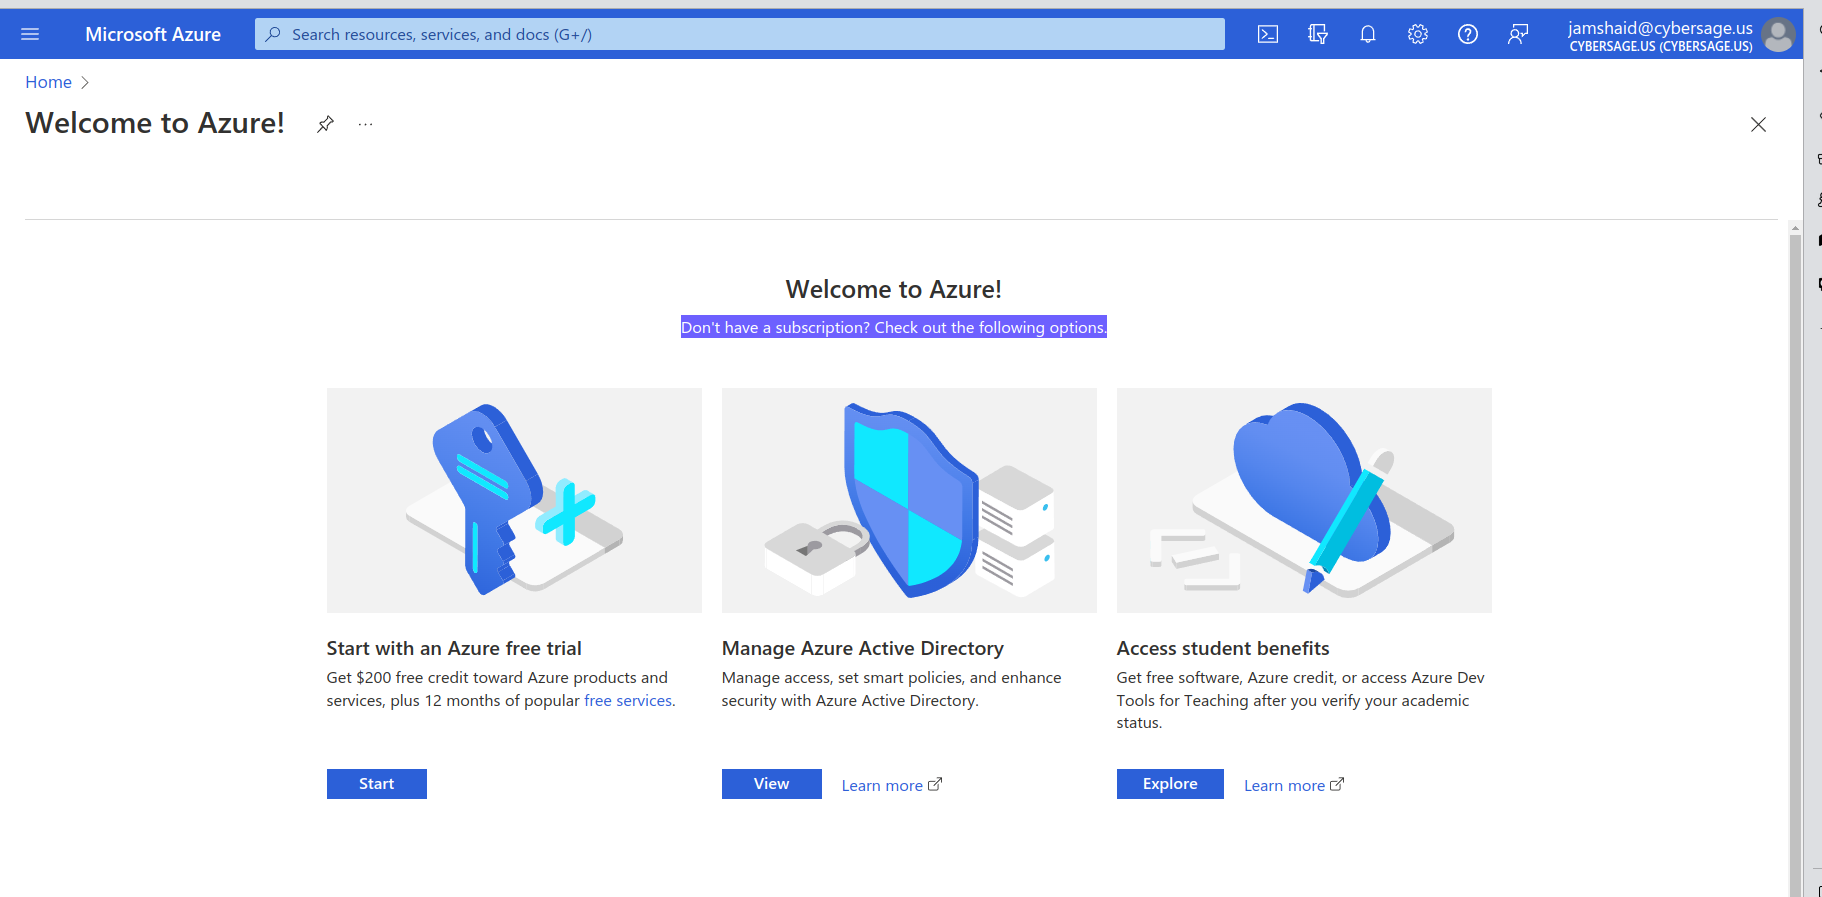
Task: Open the more options ellipsis
Action: coord(366,124)
